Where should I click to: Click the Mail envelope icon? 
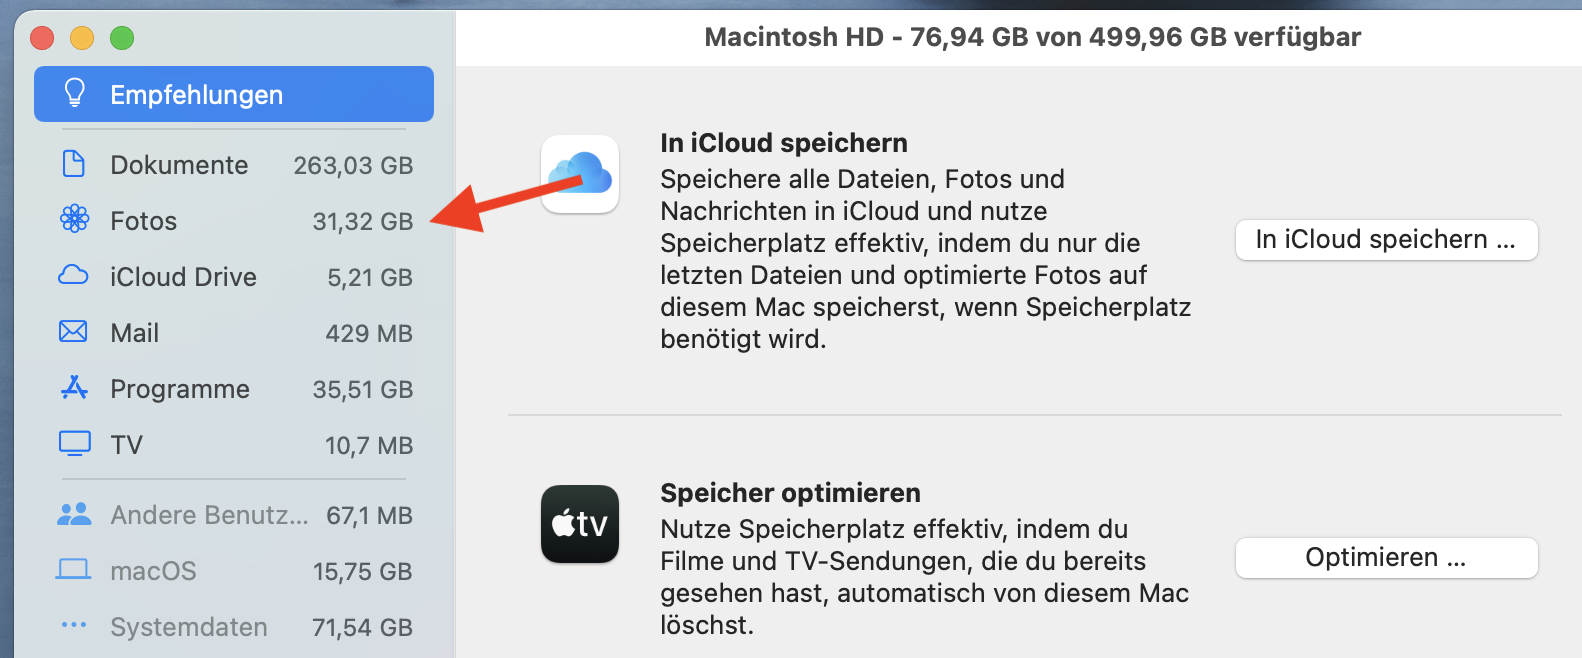[x=74, y=331]
